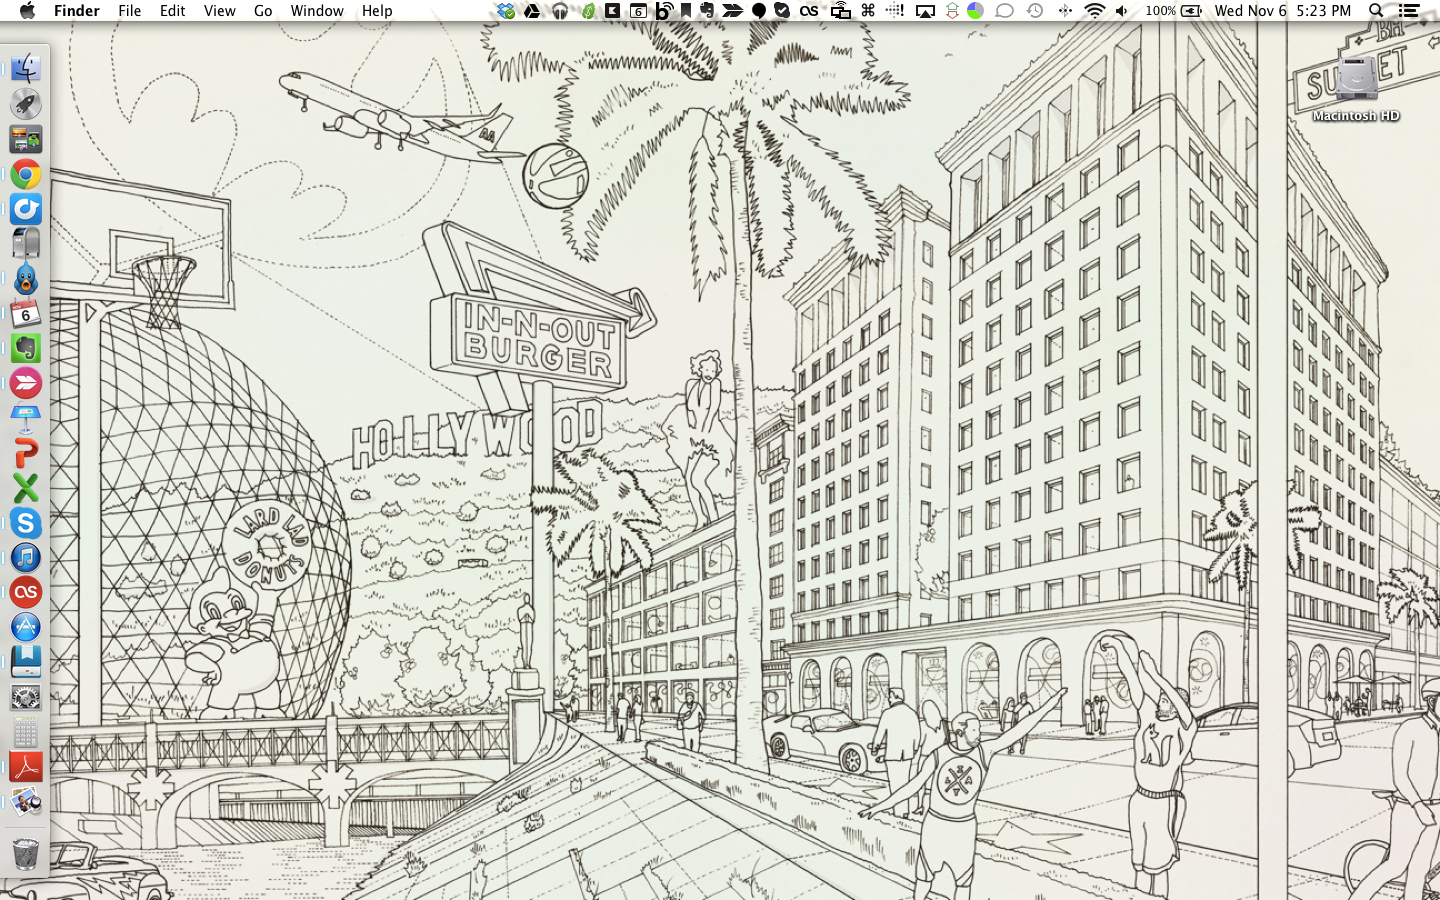Click Dropbox icon in menu bar

506,11
